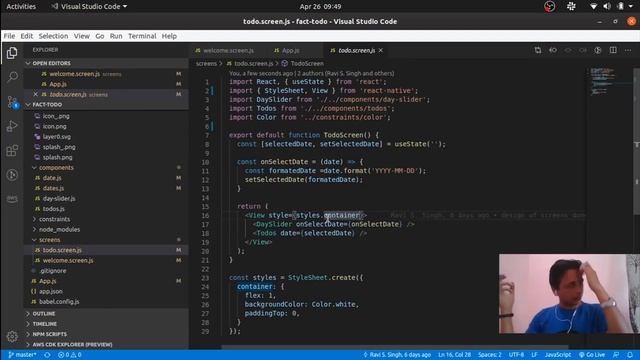Screen dimensions: 640x360
Task: Open todos.js in the file tree
Action: point(53,209)
